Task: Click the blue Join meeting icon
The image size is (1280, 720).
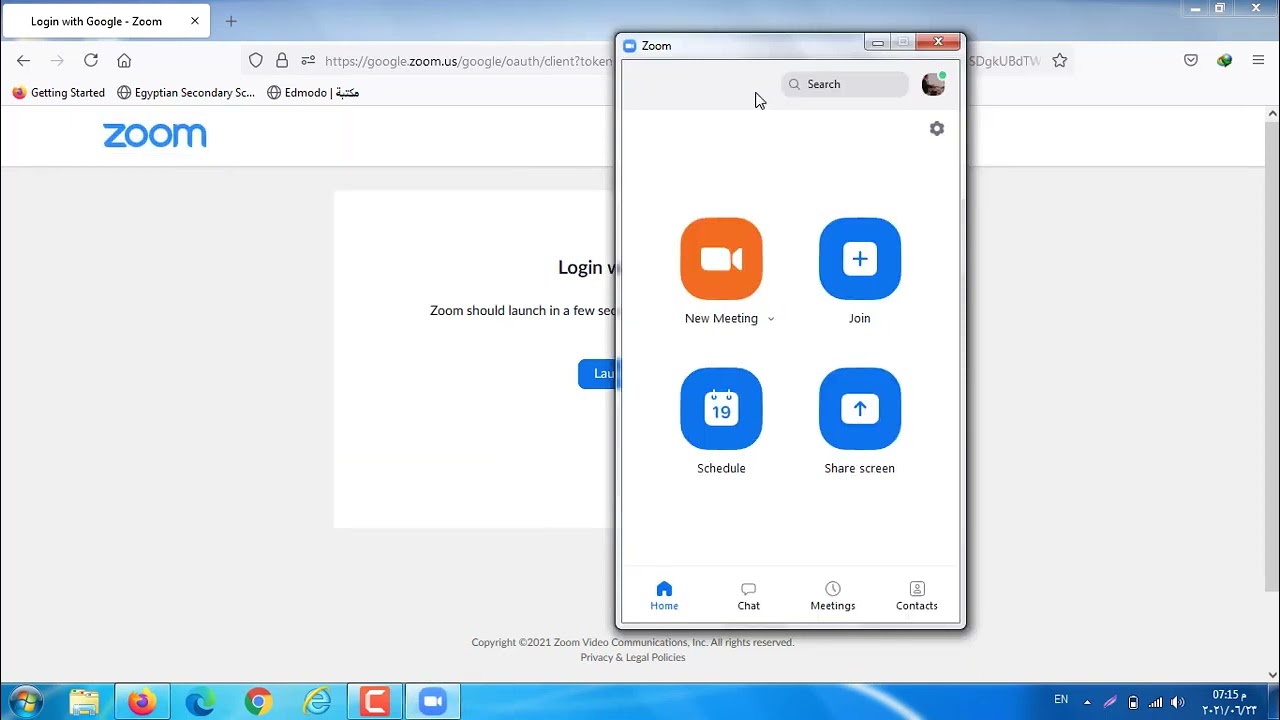Action: [860, 259]
